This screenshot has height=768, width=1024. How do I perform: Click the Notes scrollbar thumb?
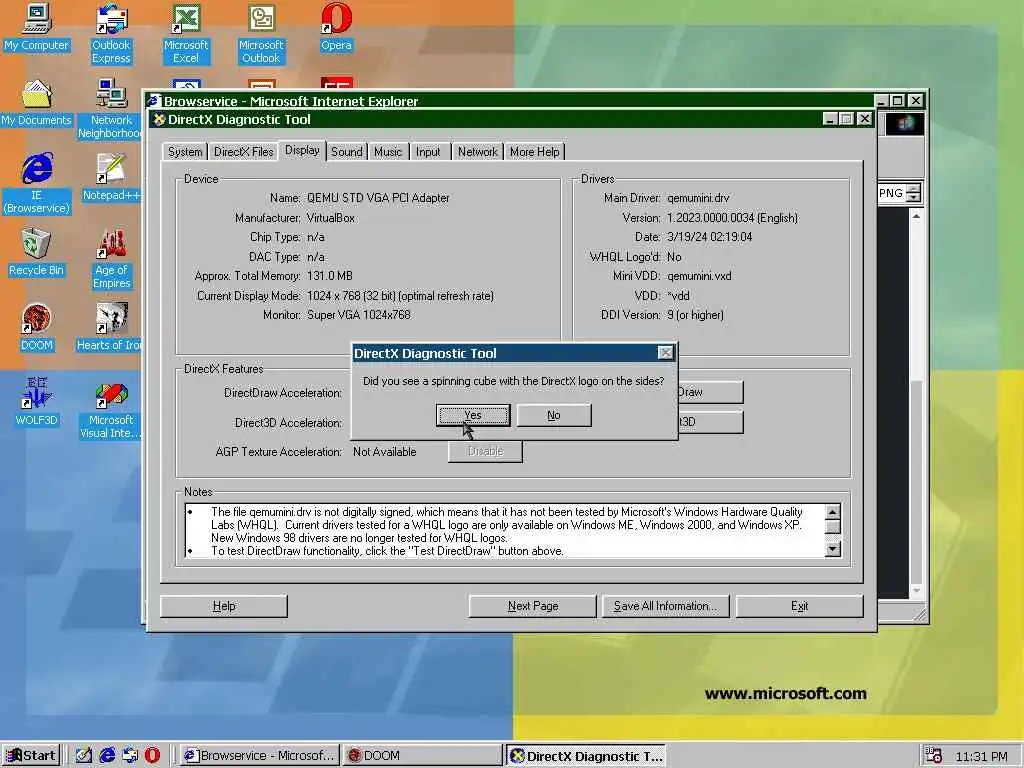pyautogui.click(x=833, y=528)
